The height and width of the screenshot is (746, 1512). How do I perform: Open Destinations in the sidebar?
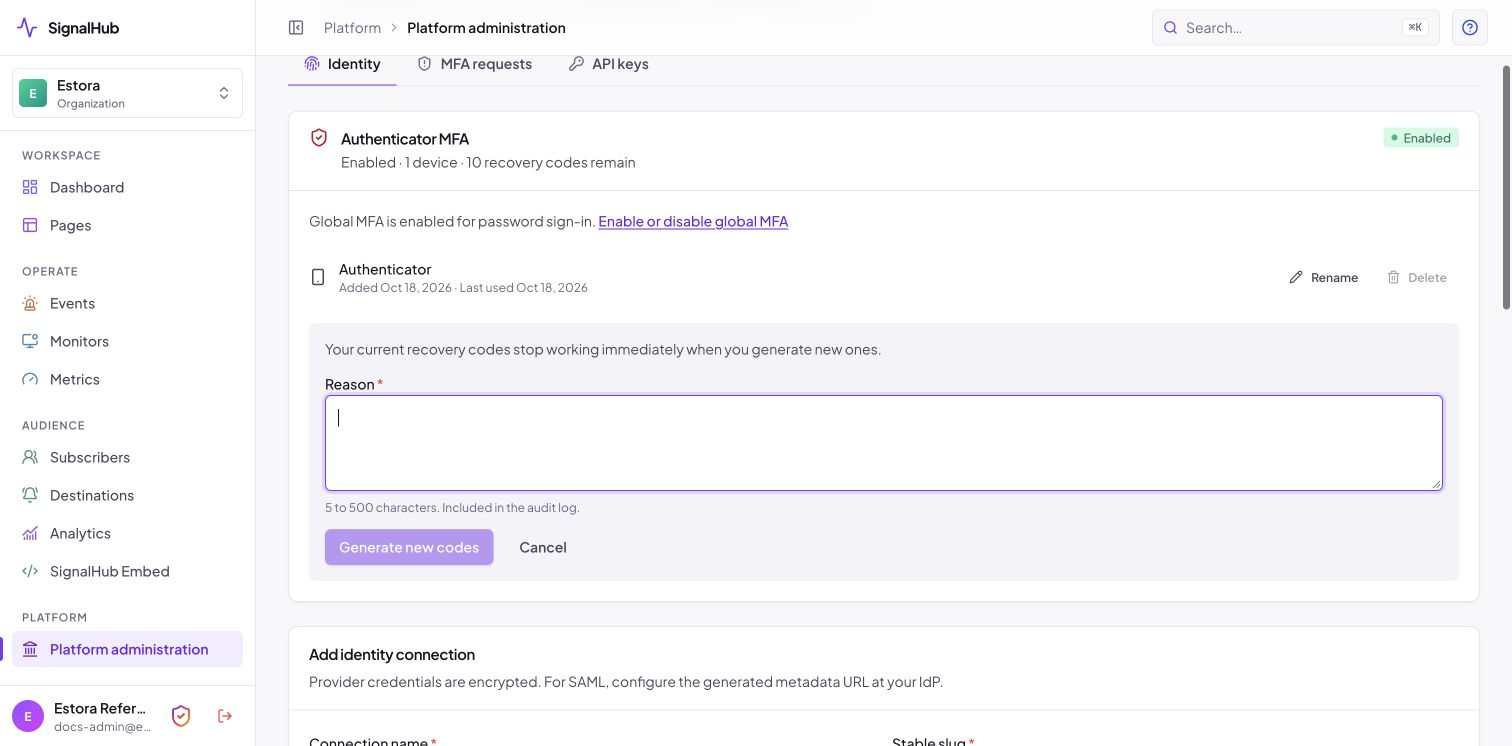pos(127,495)
